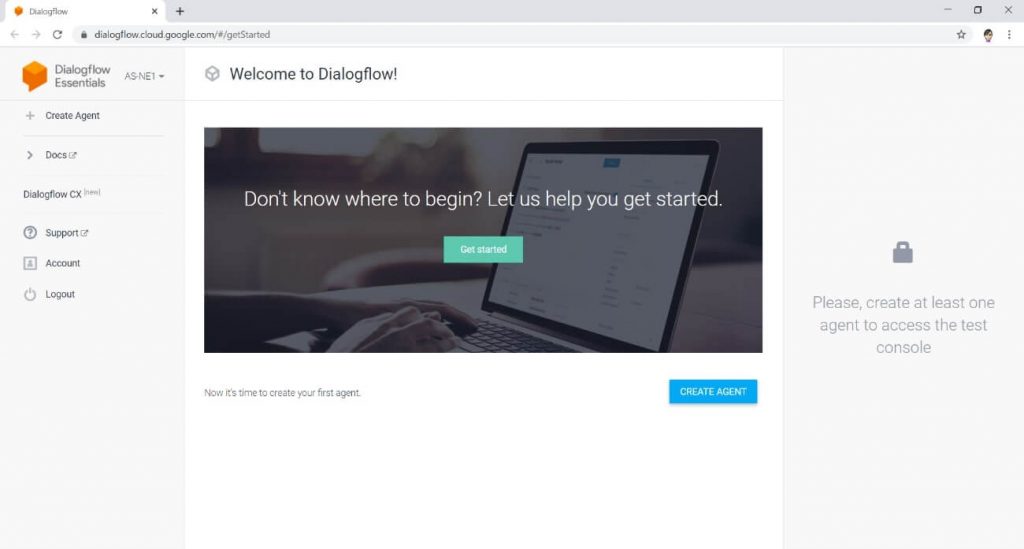Image resolution: width=1024 pixels, height=549 pixels.
Task: Reload the page with the refresh icon
Action: [x=57, y=35]
